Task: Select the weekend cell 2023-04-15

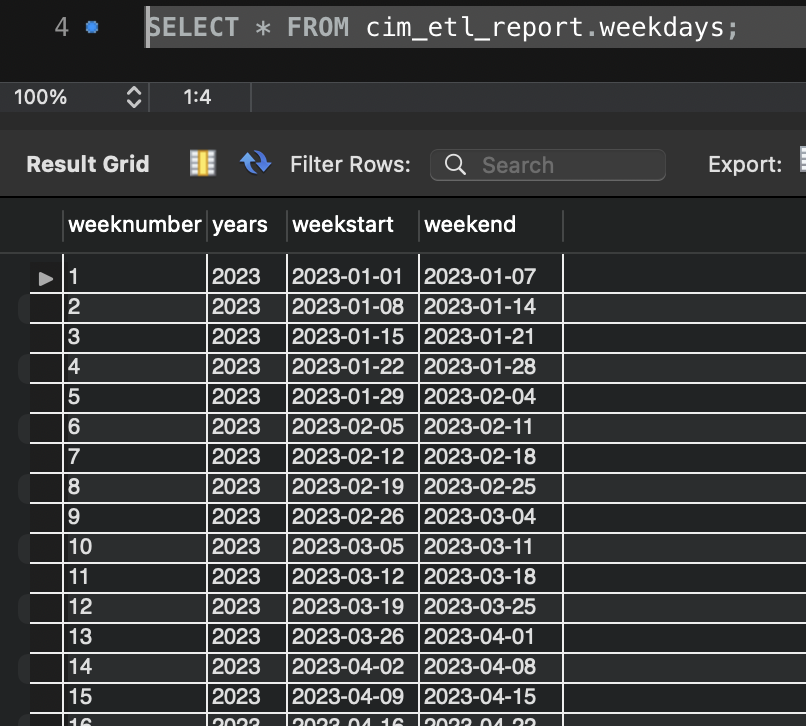Action: click(x=480, y=697)
